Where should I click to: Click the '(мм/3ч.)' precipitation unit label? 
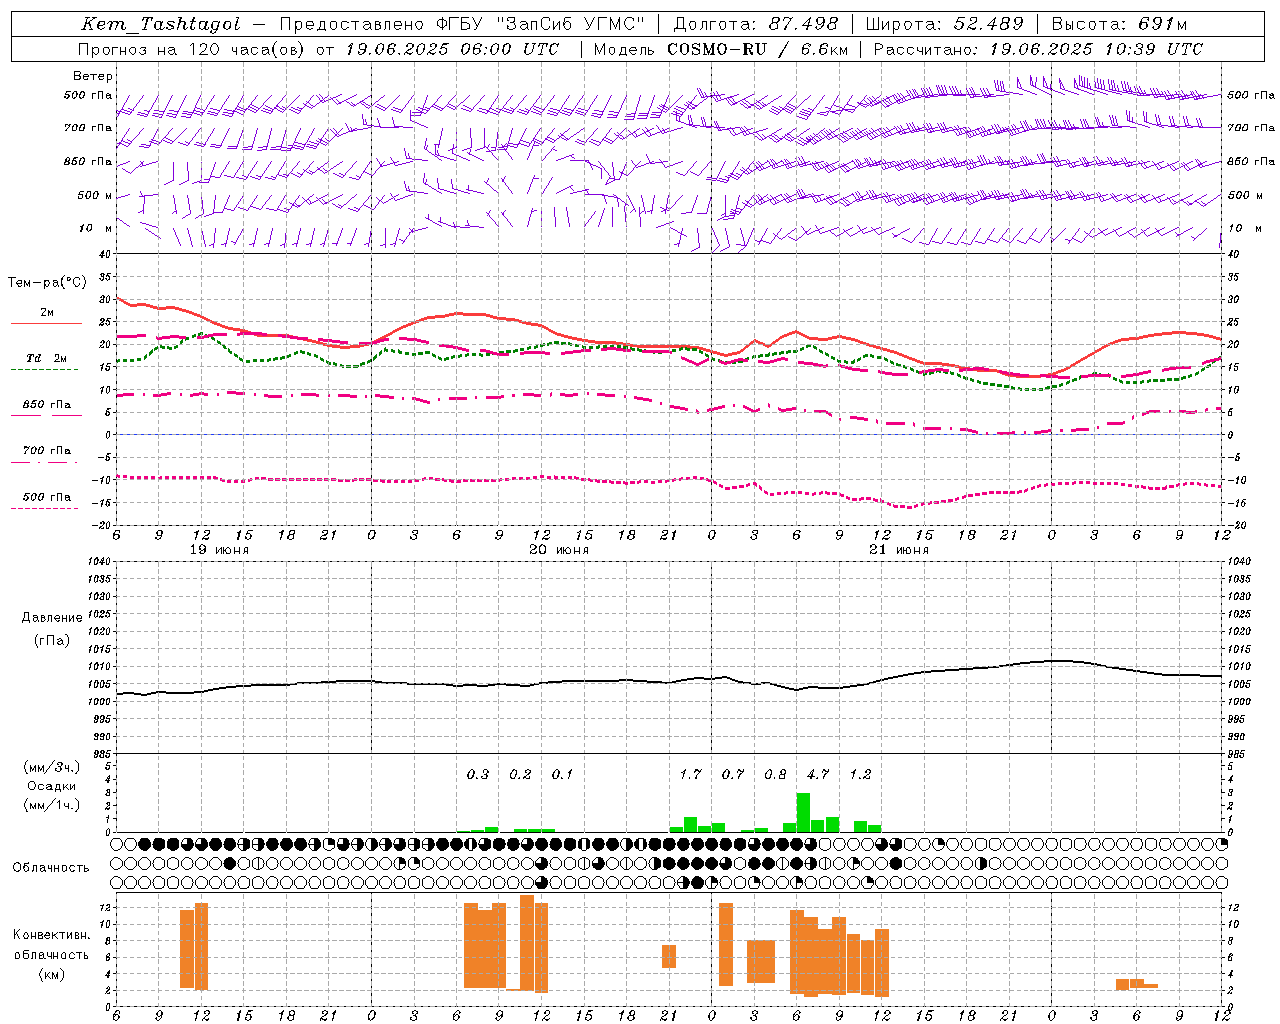52,767
